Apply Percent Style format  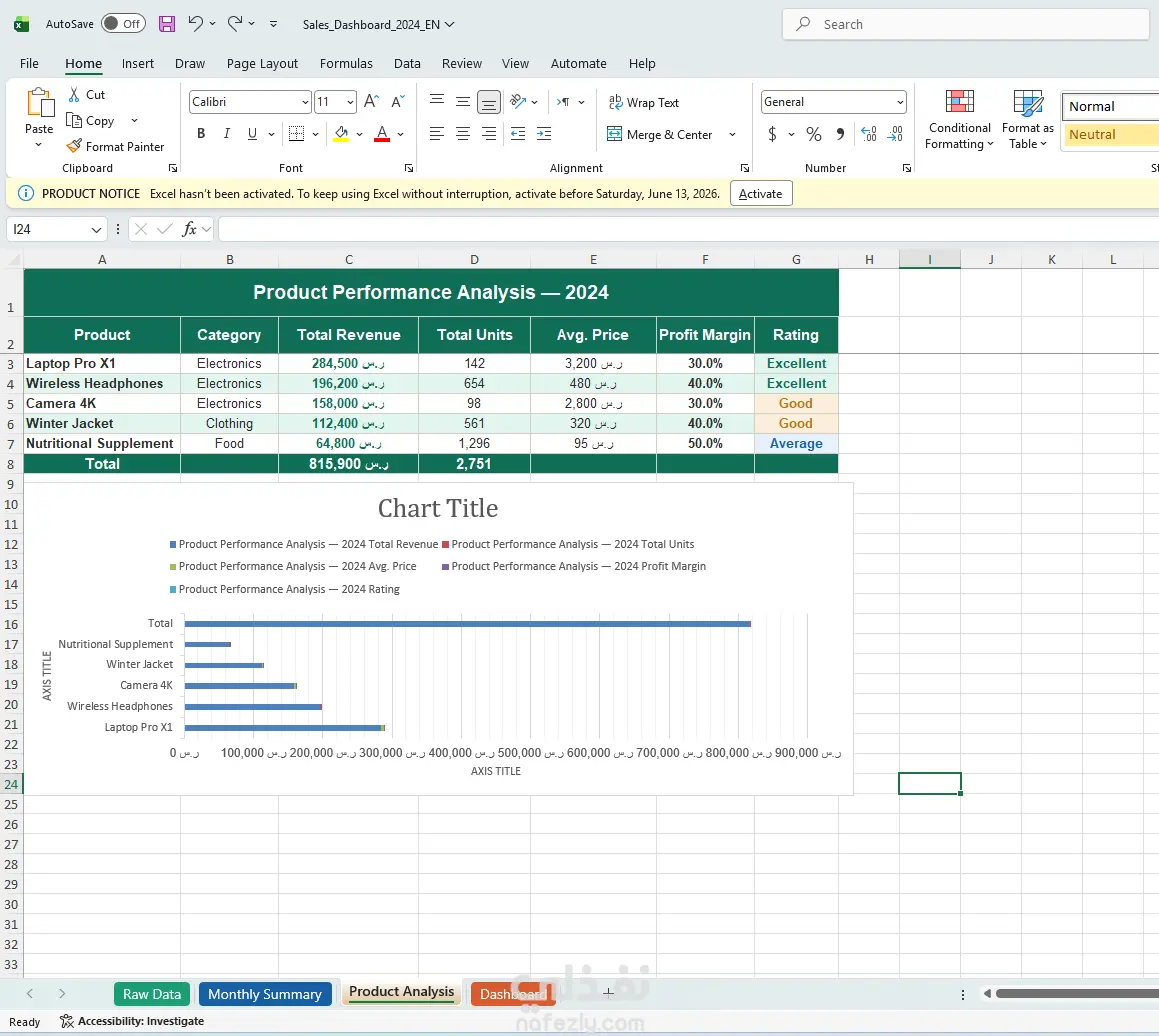tap(814, 134)
